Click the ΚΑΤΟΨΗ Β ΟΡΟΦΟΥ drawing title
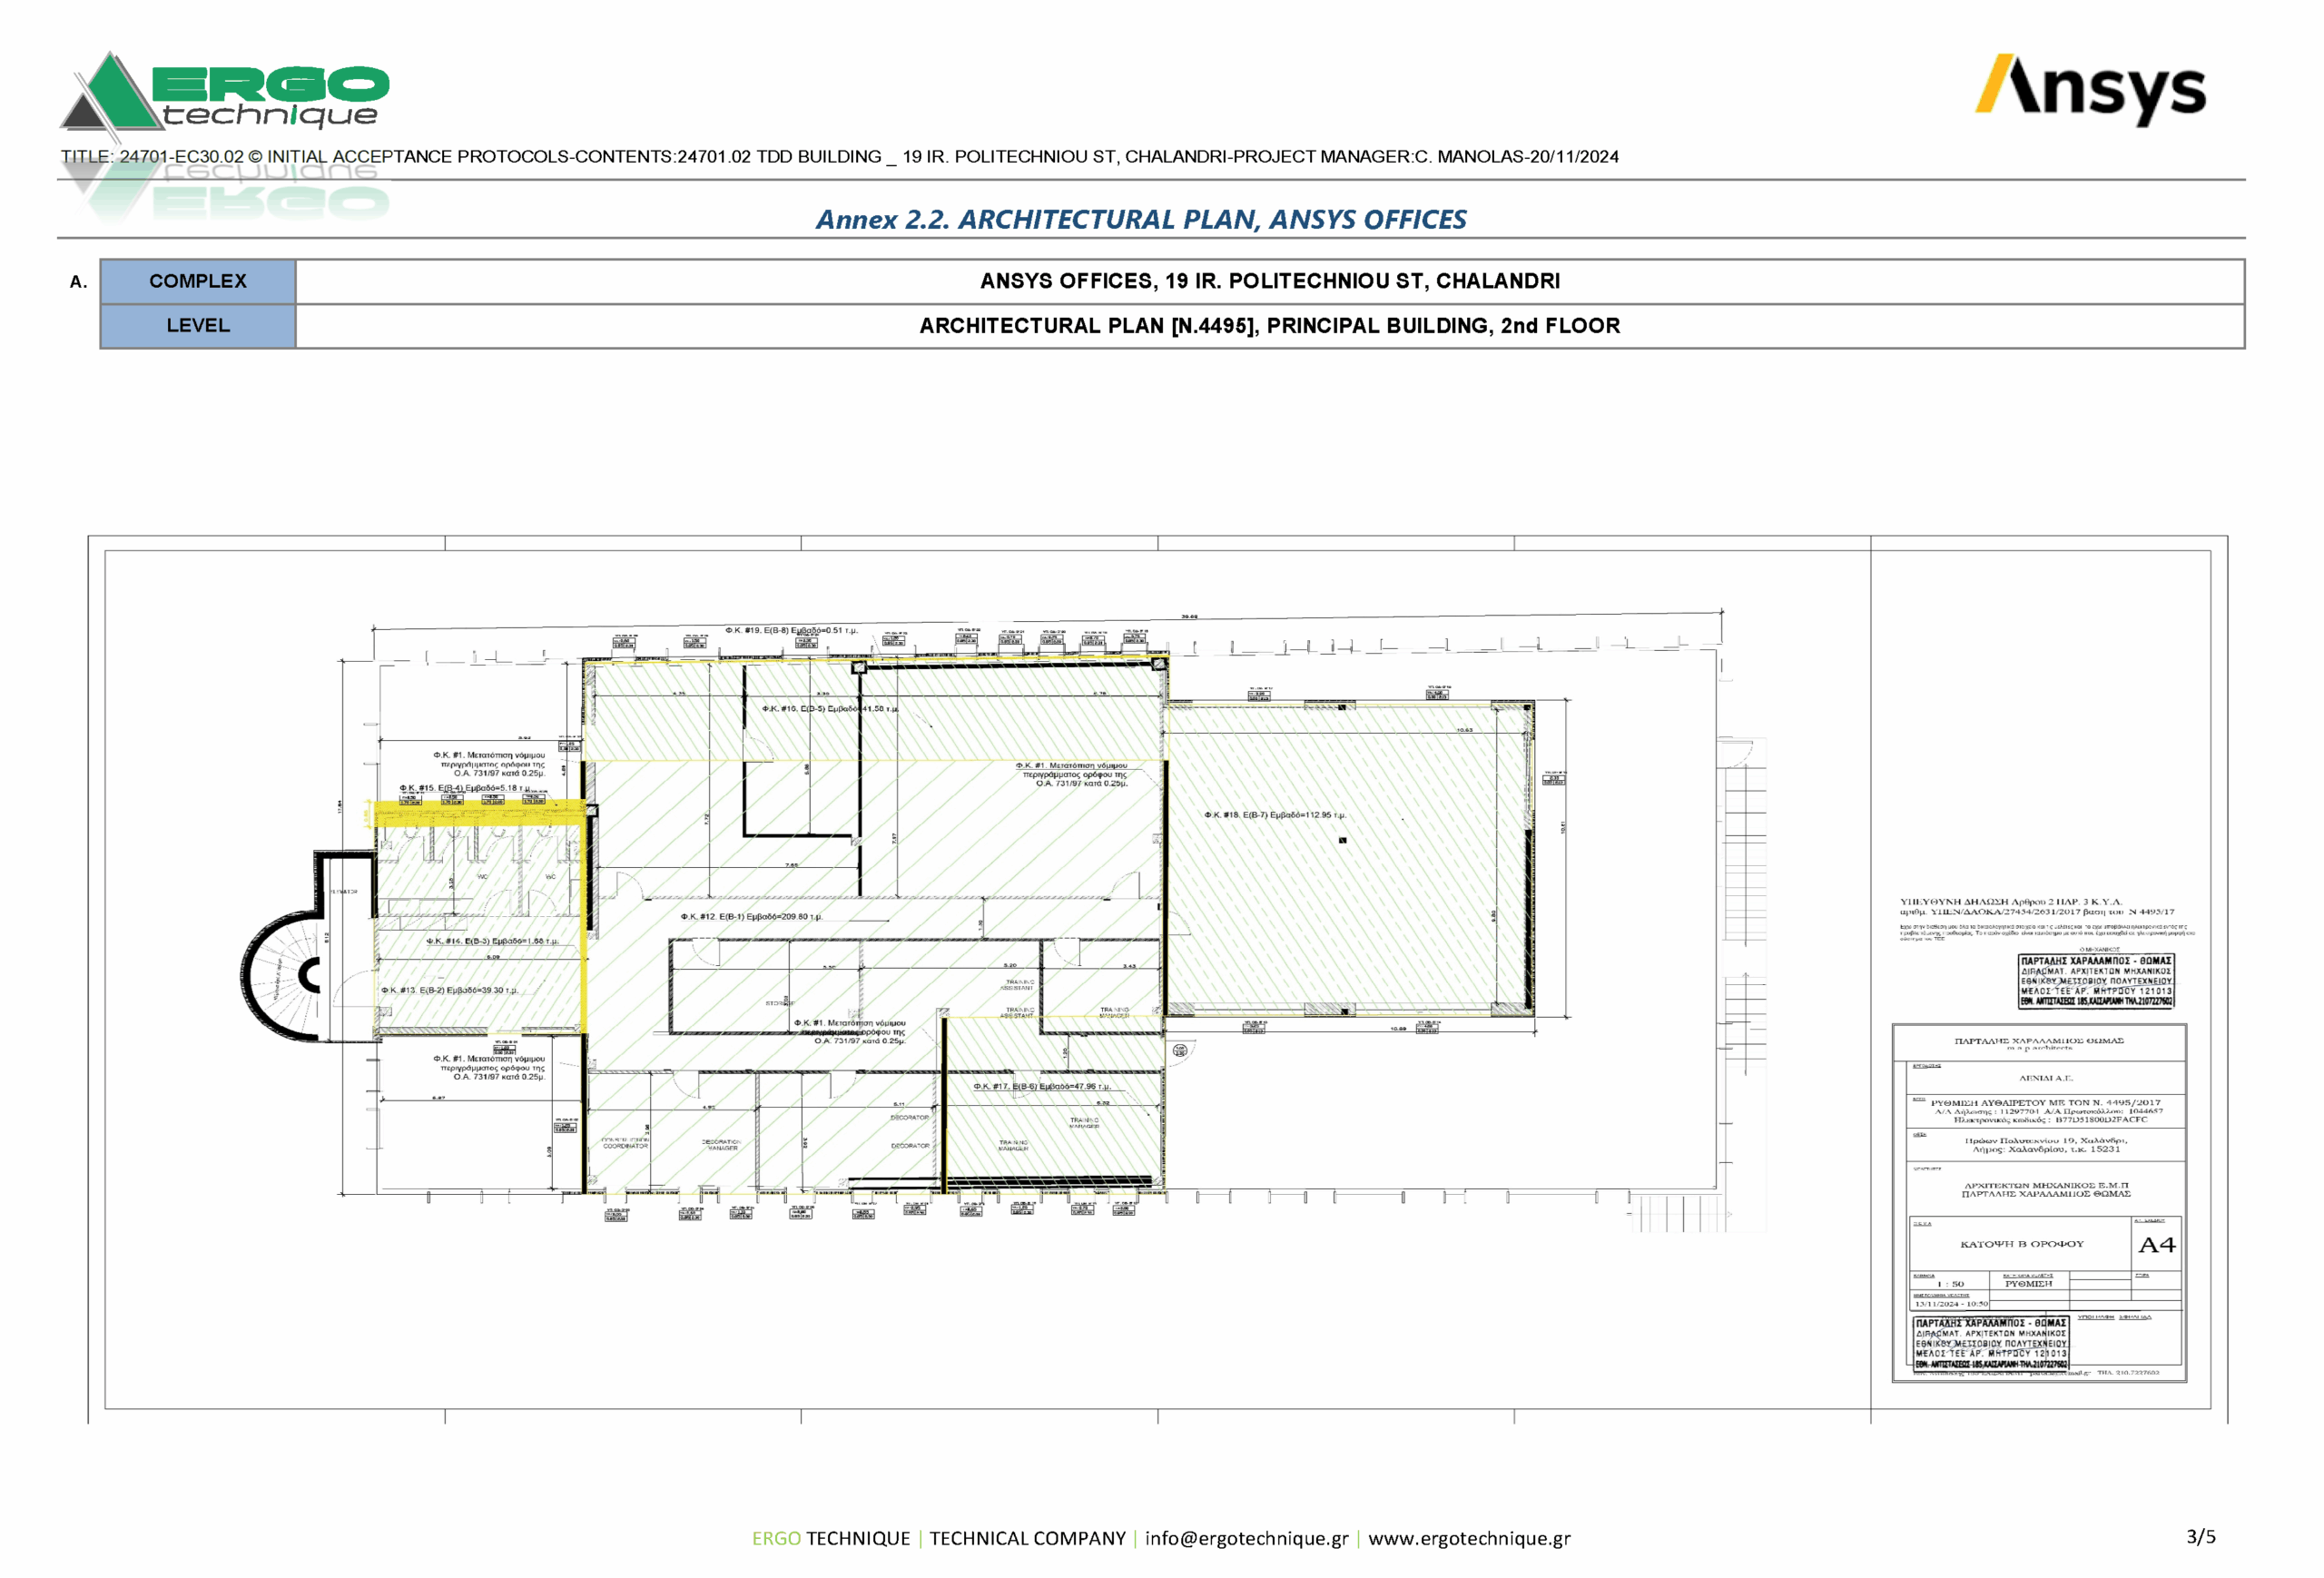This screenshot has height=1578, width=2324. (2021, 1244)
